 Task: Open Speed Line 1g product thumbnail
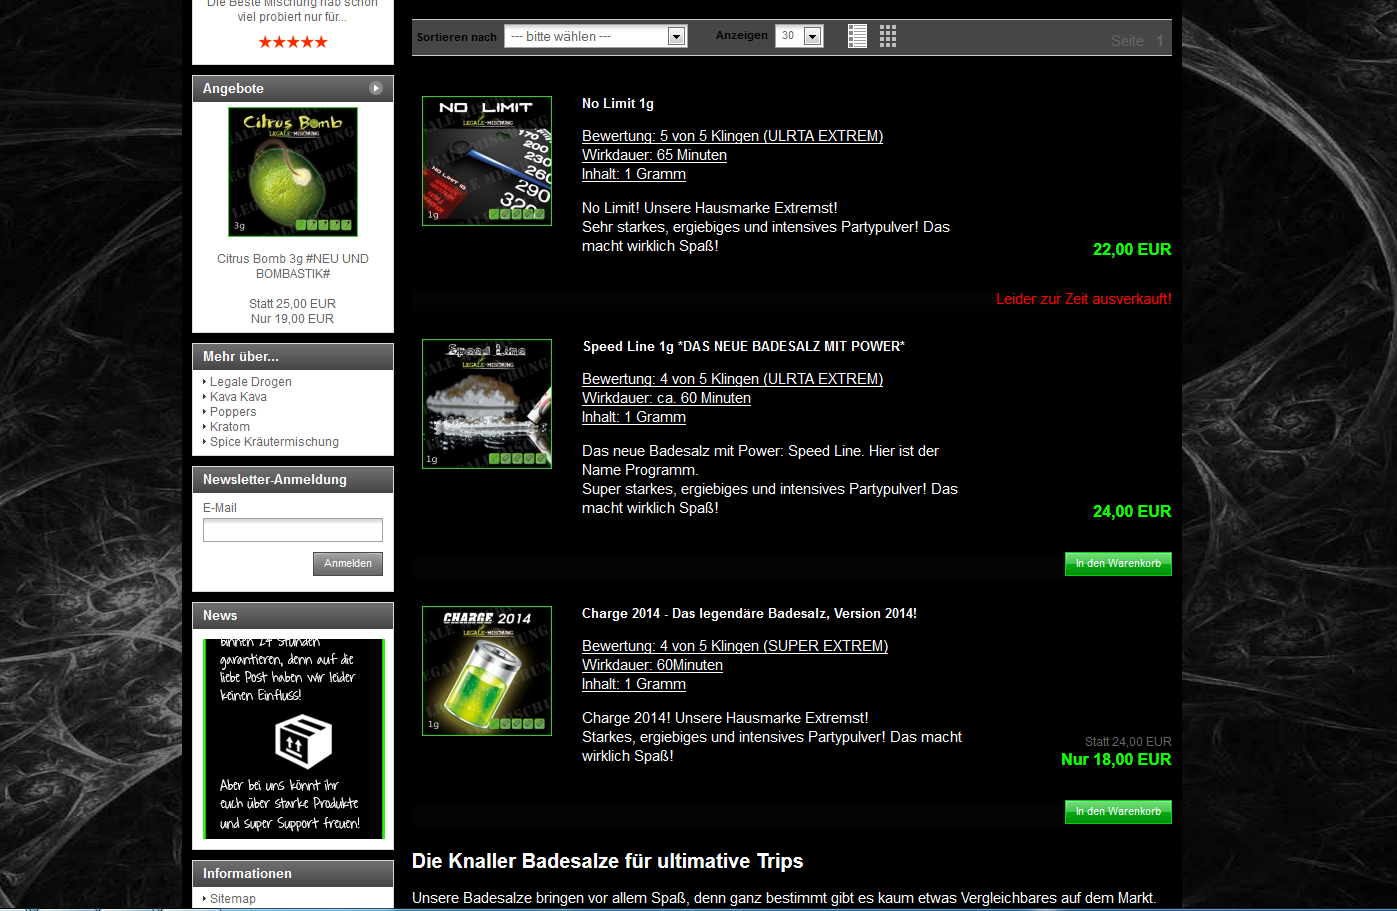[487, 404]
